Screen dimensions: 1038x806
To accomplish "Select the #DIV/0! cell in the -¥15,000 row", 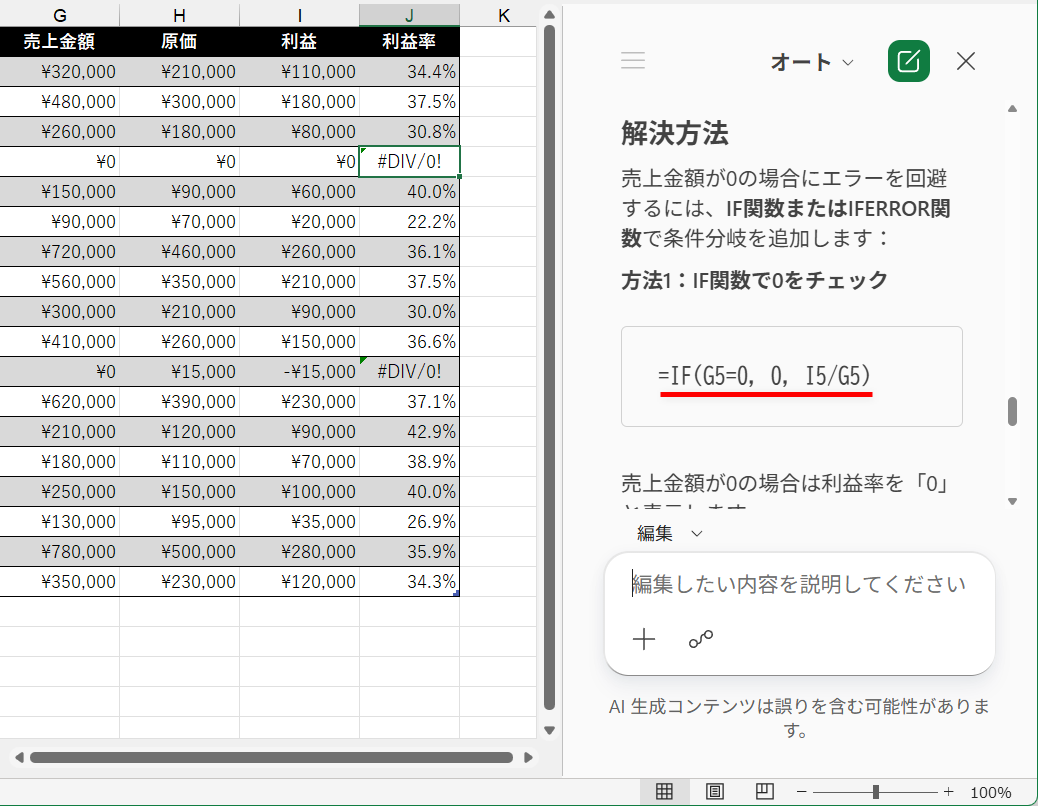I will click(409, 371).
